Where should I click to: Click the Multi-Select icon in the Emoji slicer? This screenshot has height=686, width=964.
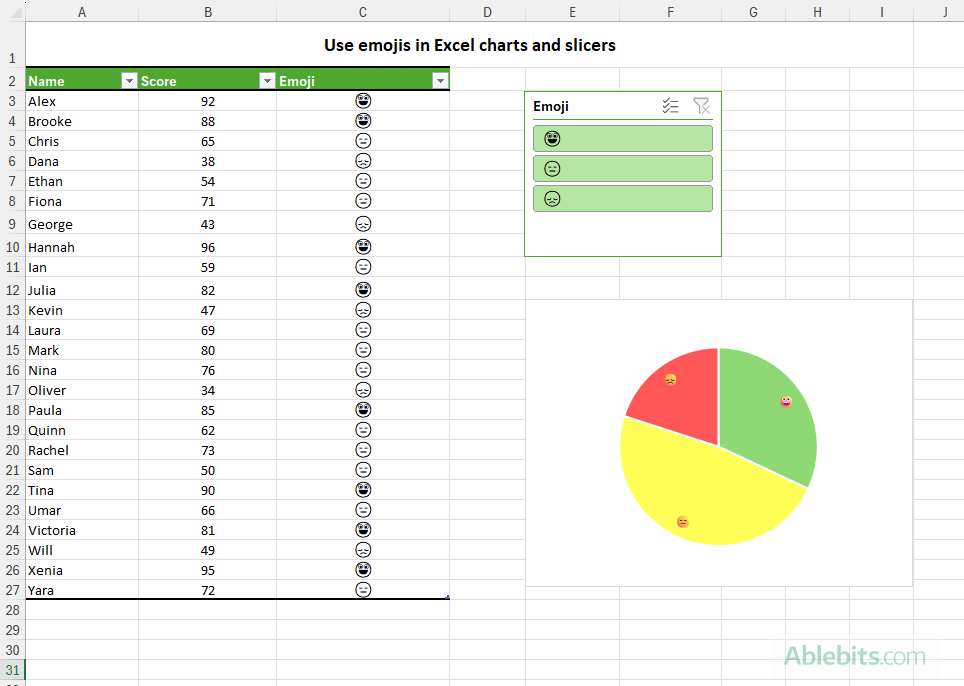tap(670, 106)
